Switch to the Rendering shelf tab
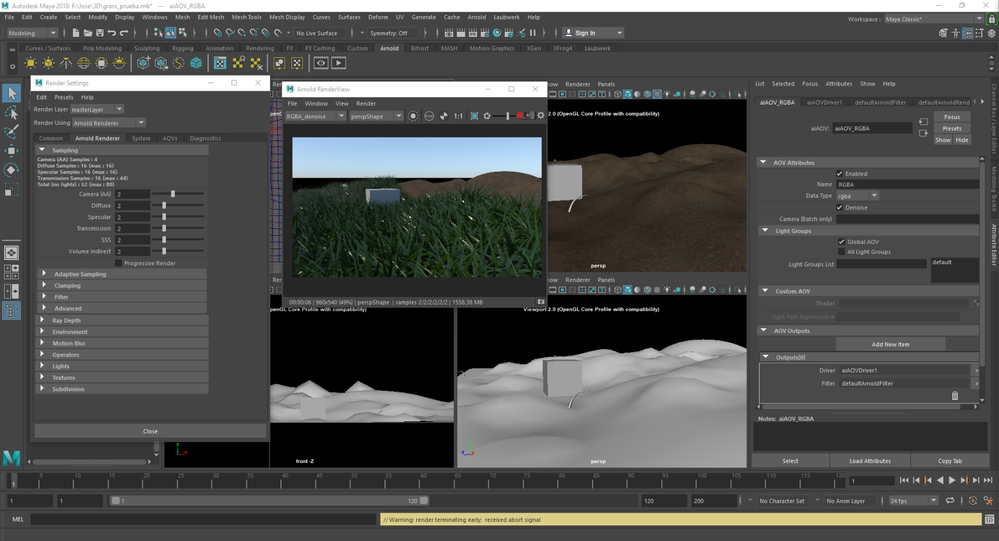This screenshot has height=541, width=999. tap(259, 48)
